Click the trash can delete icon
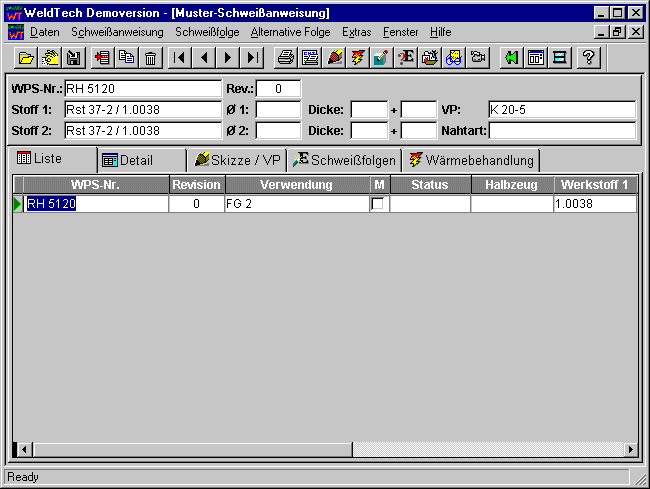This screenshot has height=489, width=650. click(x=150, y=58)
